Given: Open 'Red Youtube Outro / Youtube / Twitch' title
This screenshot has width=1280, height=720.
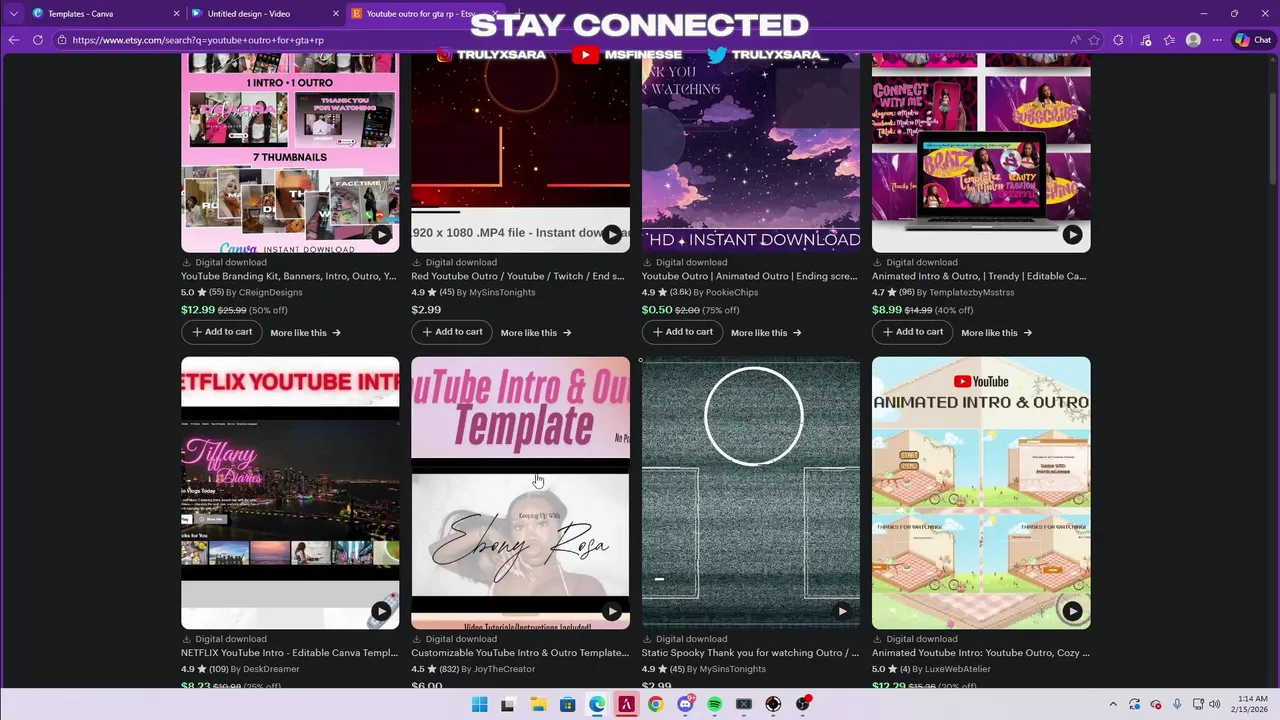Looking at the screenshot, I should [518, 276].
